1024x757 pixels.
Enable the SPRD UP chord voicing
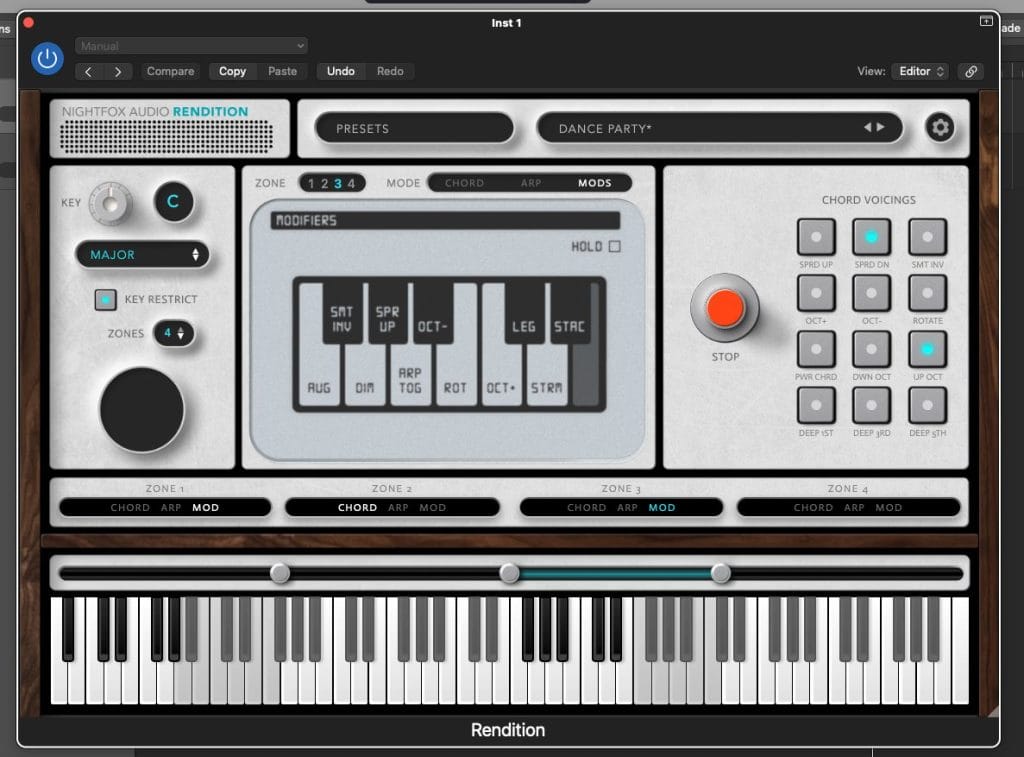[x=816, y=236]
